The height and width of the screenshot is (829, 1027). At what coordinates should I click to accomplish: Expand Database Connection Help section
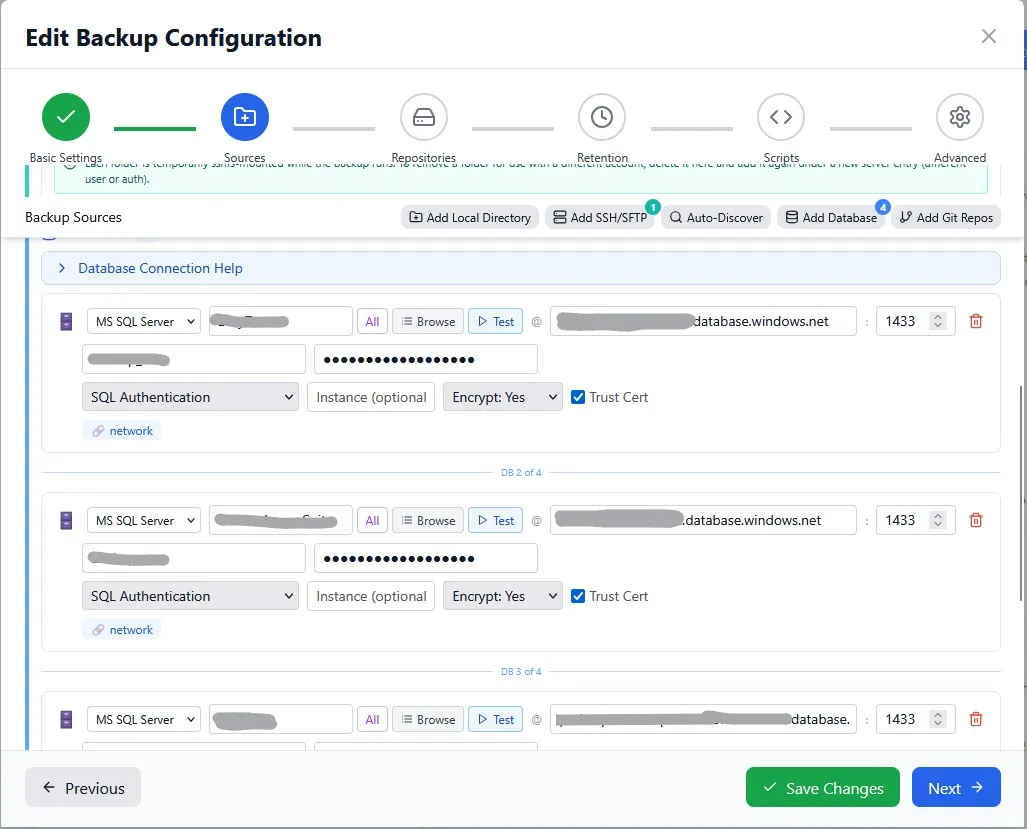(521, 268)
